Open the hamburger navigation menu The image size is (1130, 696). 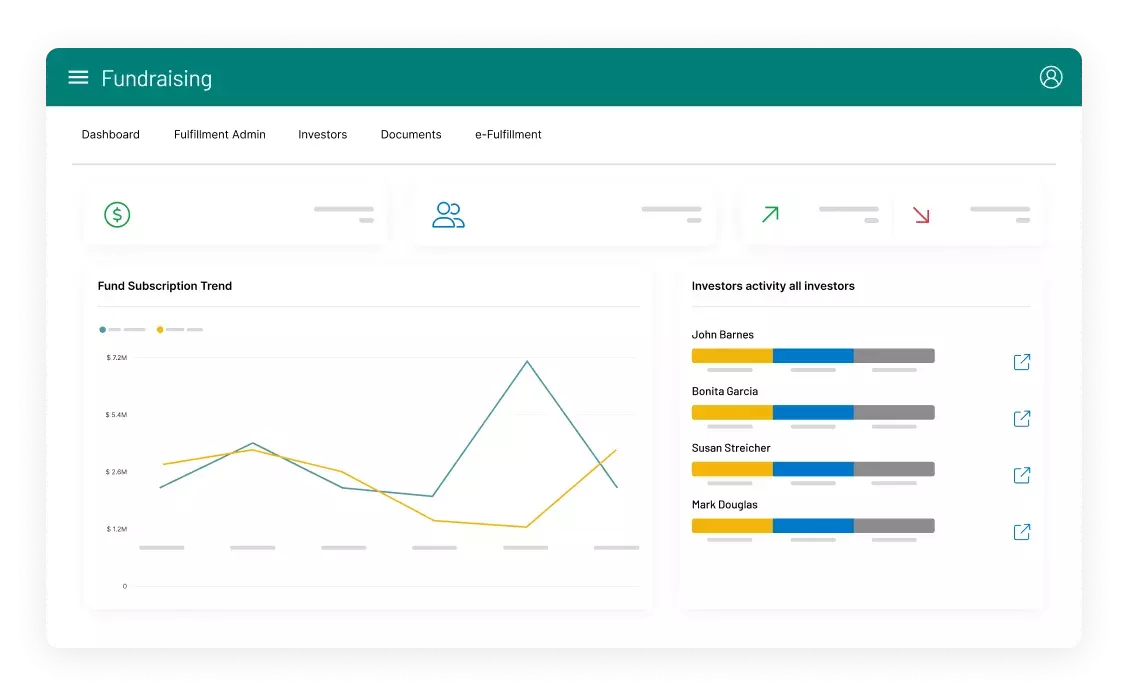pos(78,78)
